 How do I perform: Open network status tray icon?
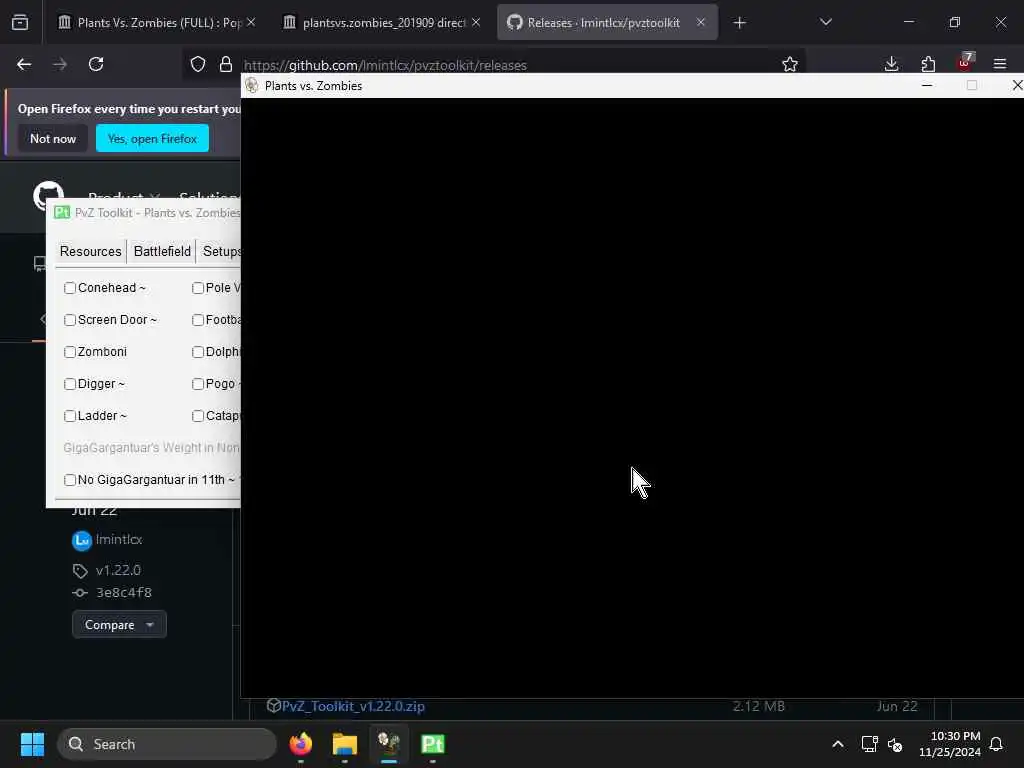pos(869,744)
